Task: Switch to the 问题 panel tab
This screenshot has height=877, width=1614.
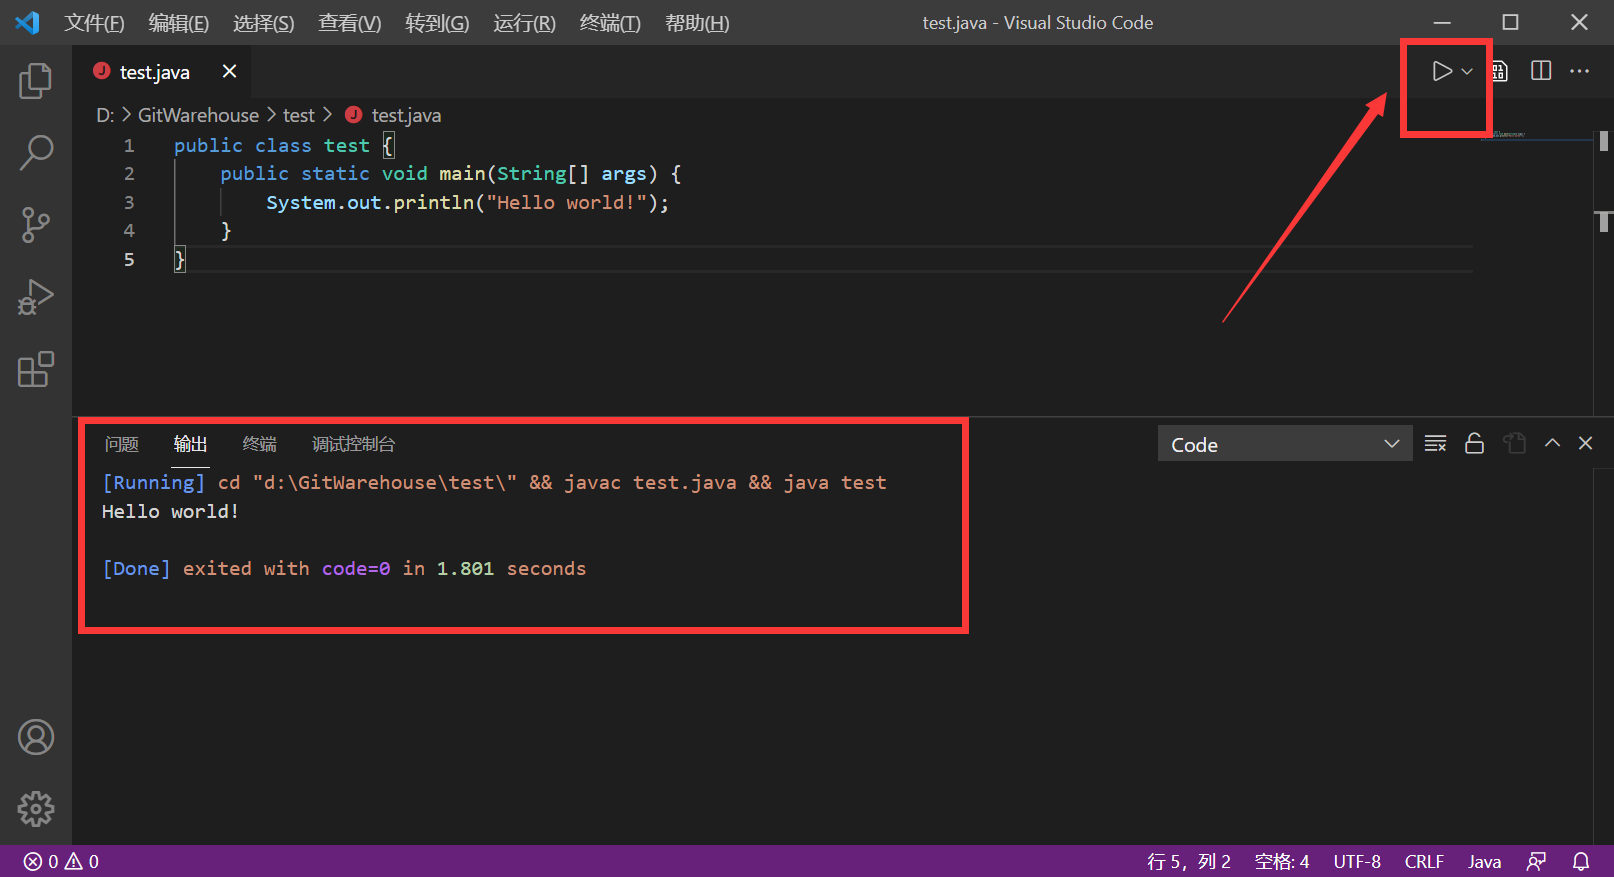Action: tap(122, 444)
